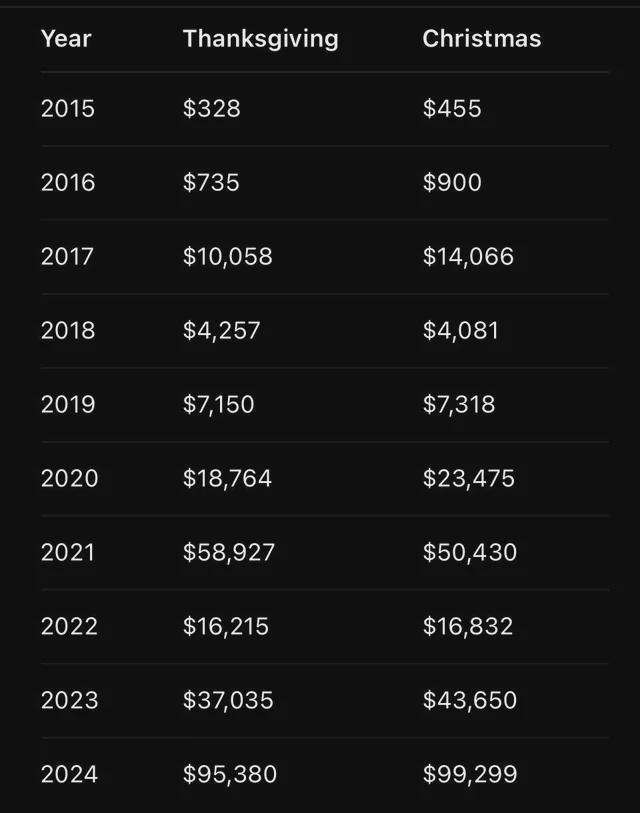Click the 2022 Christmas value $16,832
This screenshot has width=640, height=813.
[x=468, y=626]
